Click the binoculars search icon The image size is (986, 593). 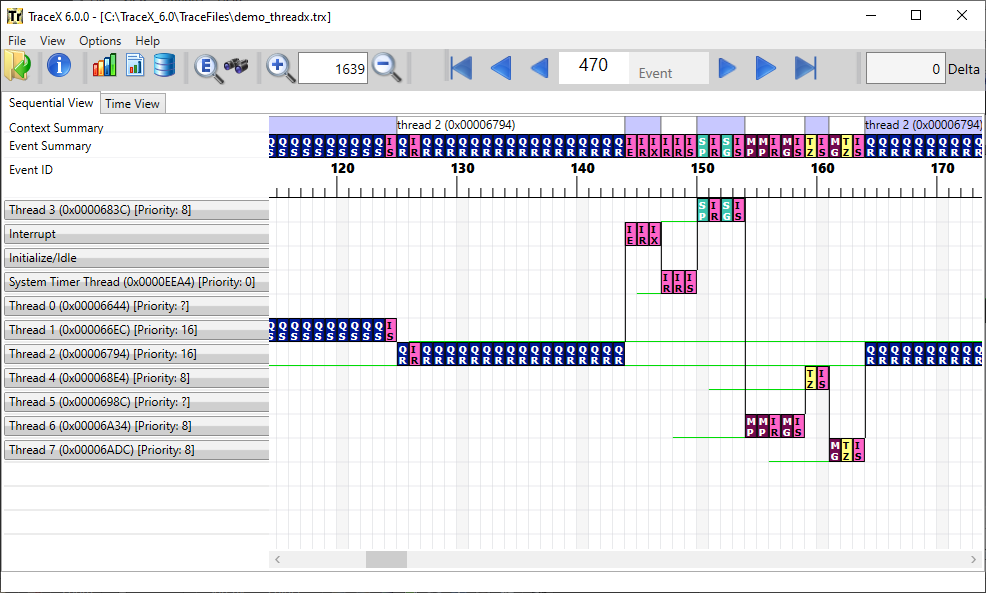click(237, 68)
